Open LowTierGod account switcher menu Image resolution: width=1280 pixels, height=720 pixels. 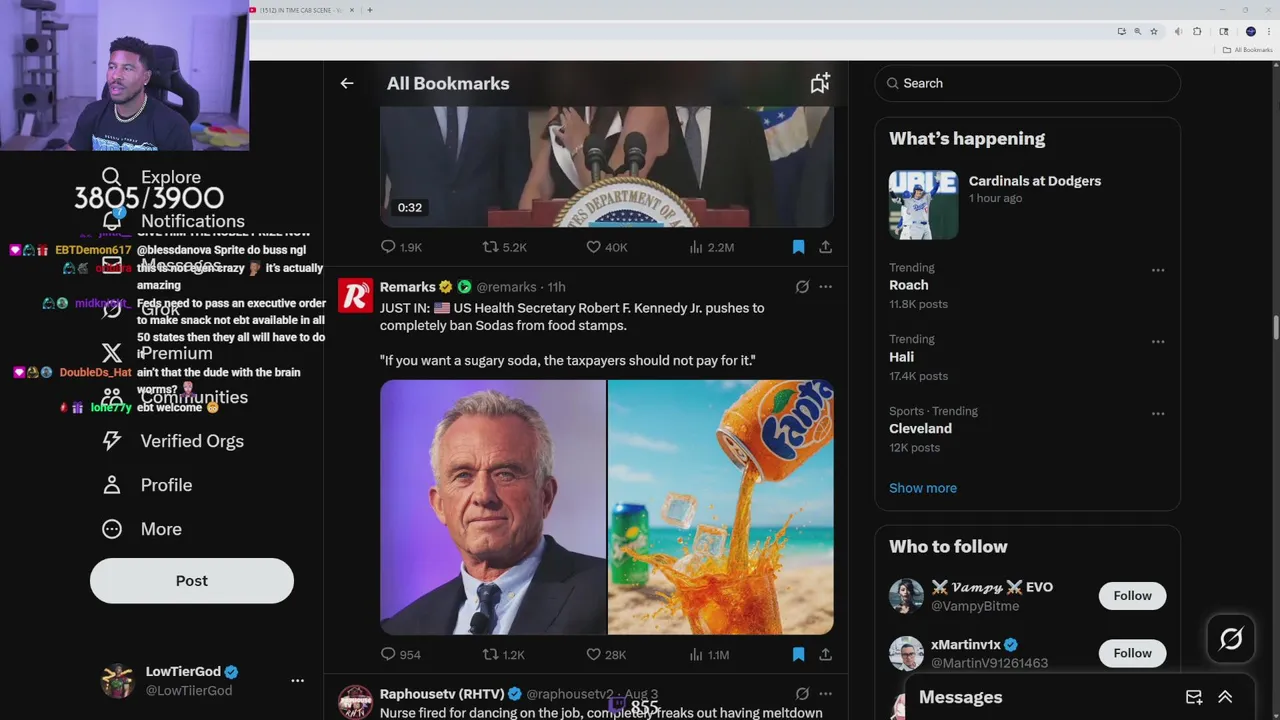tap(297, 681)
